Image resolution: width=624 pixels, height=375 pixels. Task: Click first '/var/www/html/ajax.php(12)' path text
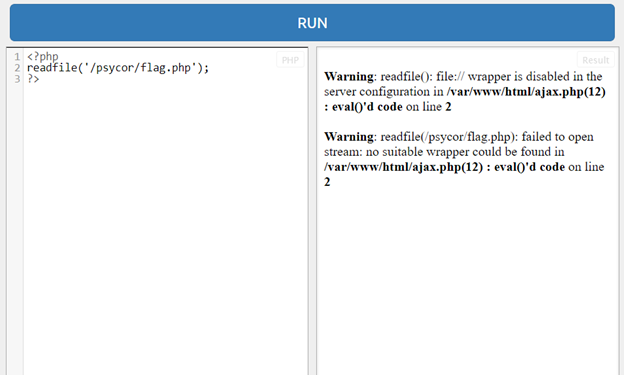(526, 92)
